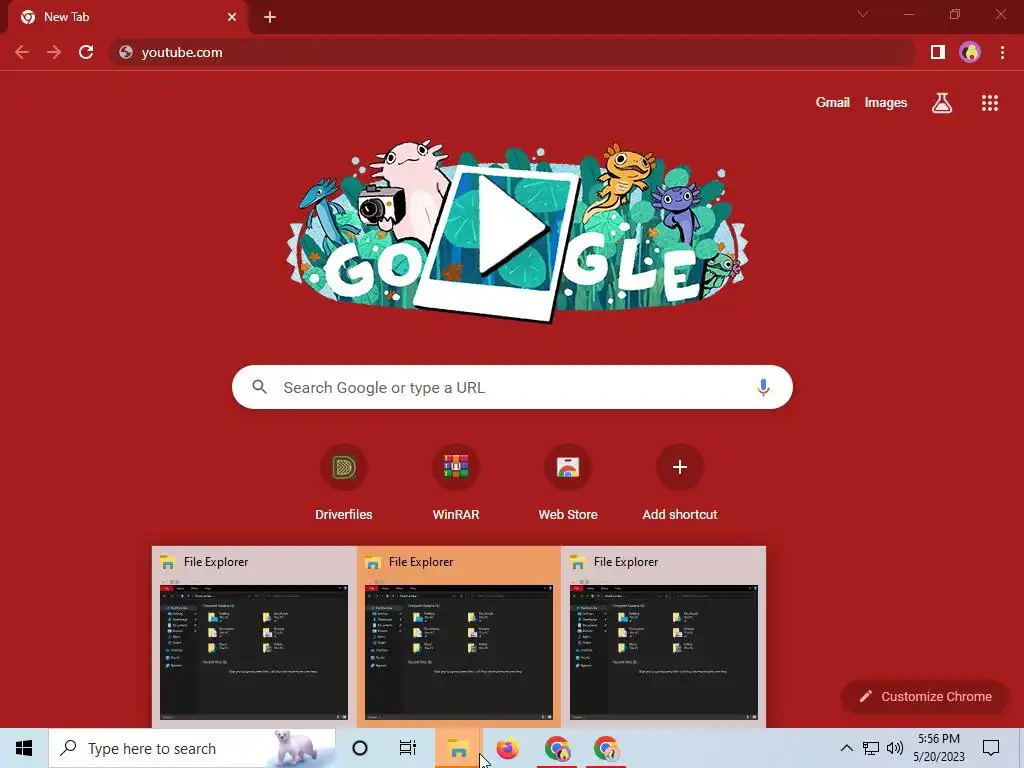Open the volume tray icon
The height and width of the screenshot is (768, 1024).
pyautogui.click(x=895, y=748)
